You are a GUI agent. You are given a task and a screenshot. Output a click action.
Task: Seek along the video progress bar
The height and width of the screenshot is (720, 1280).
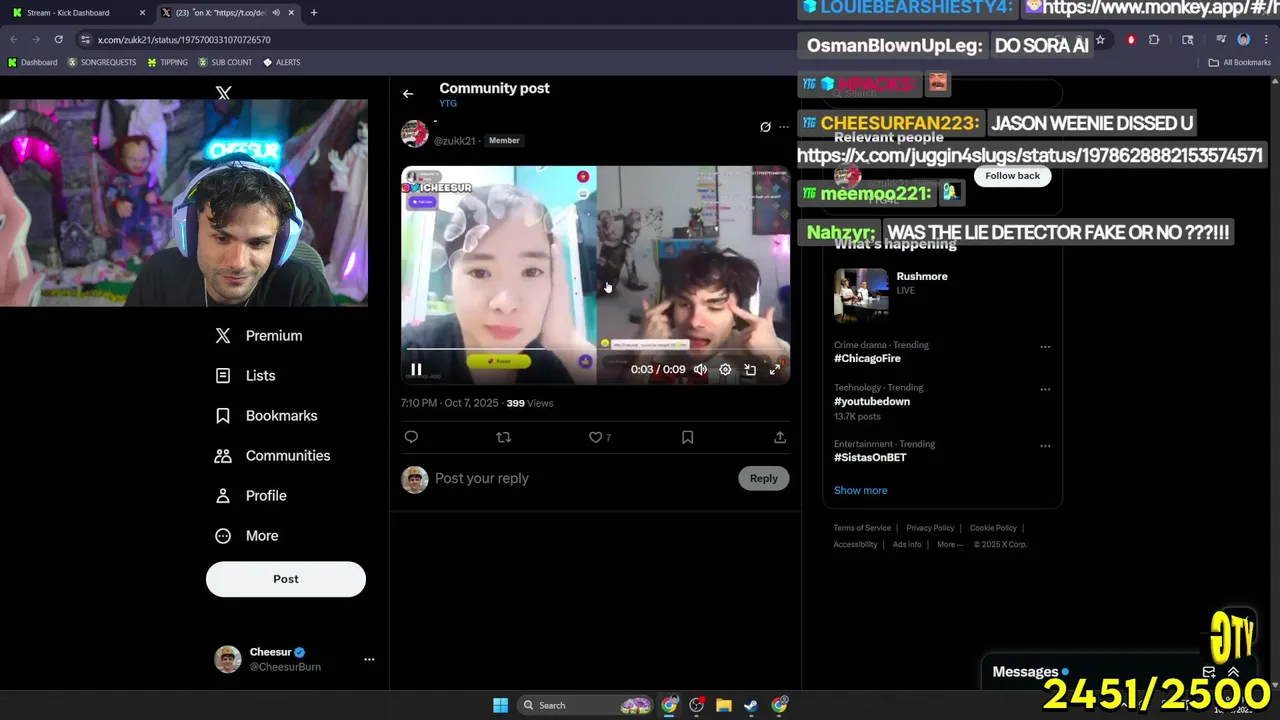(x=595, y=350)
